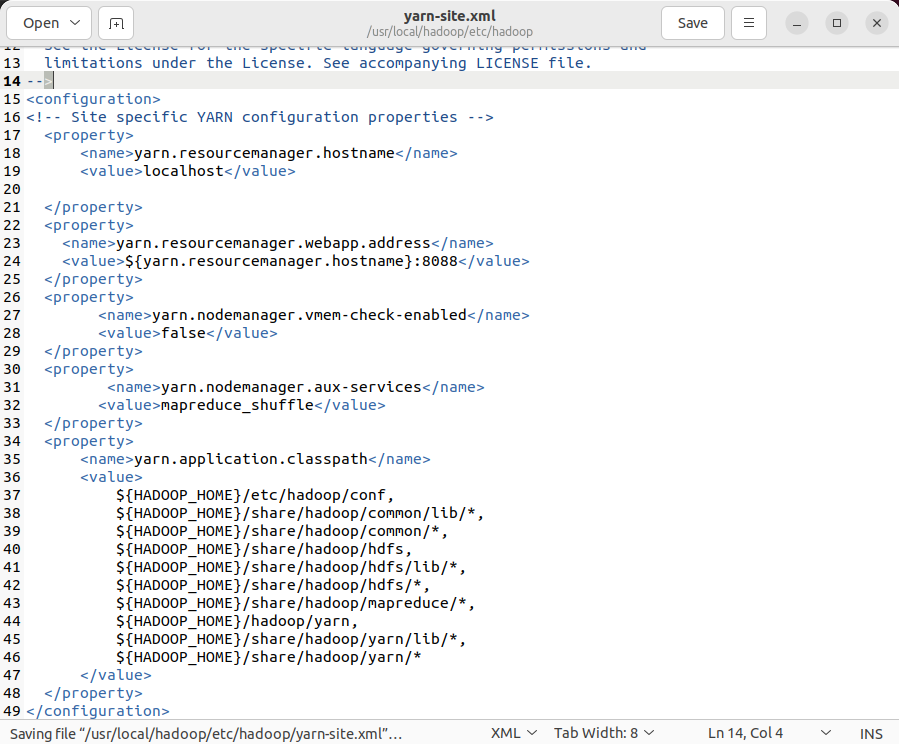
Task: Click line number 20 in the gutter
Action: pos(12,189)
